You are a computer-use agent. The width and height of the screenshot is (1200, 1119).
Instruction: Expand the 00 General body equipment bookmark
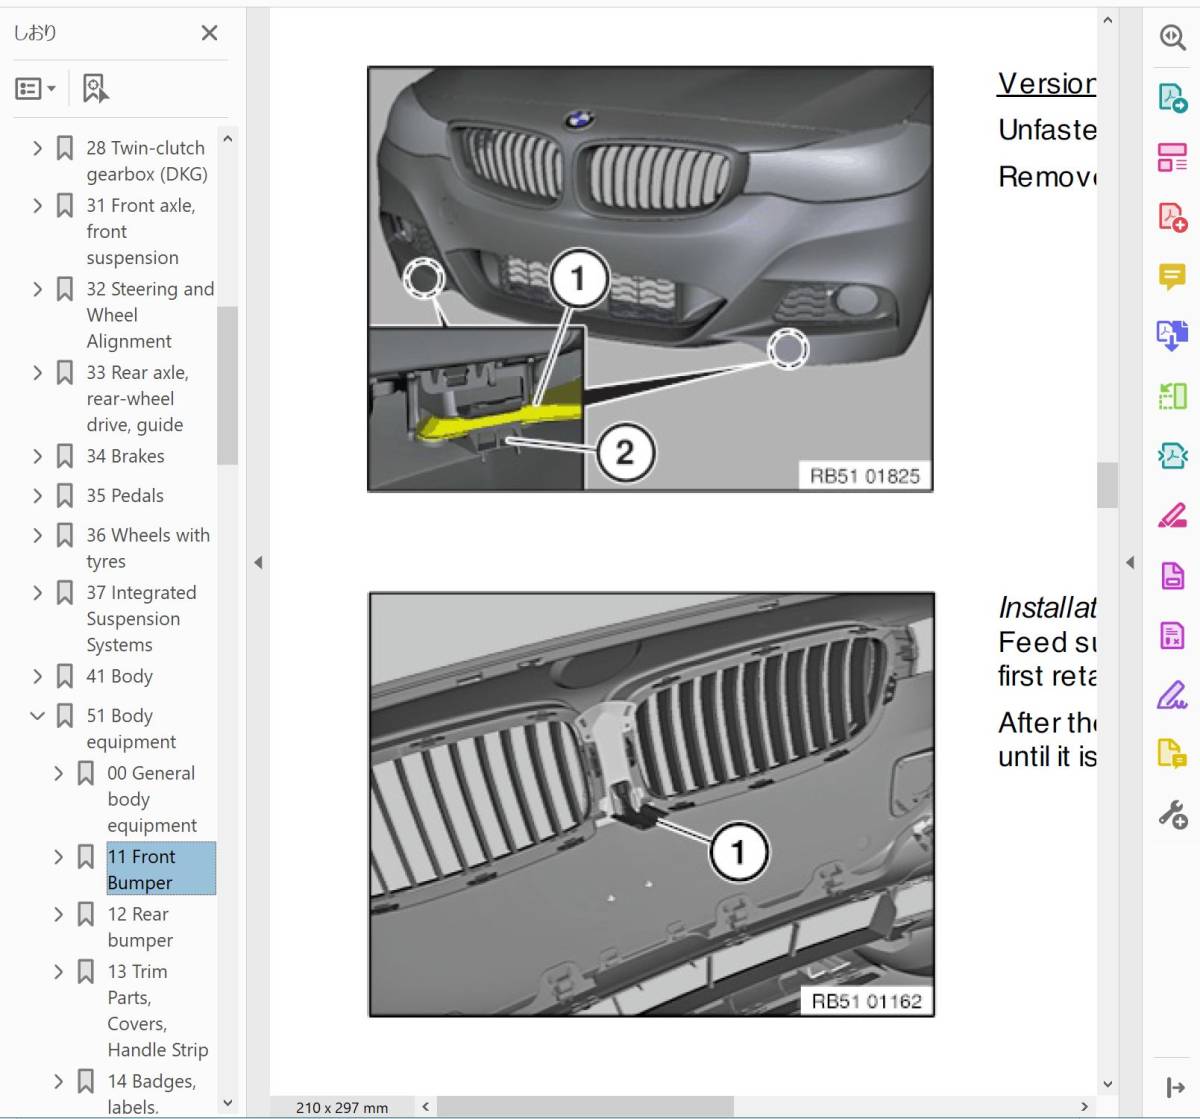coord(58,773)
